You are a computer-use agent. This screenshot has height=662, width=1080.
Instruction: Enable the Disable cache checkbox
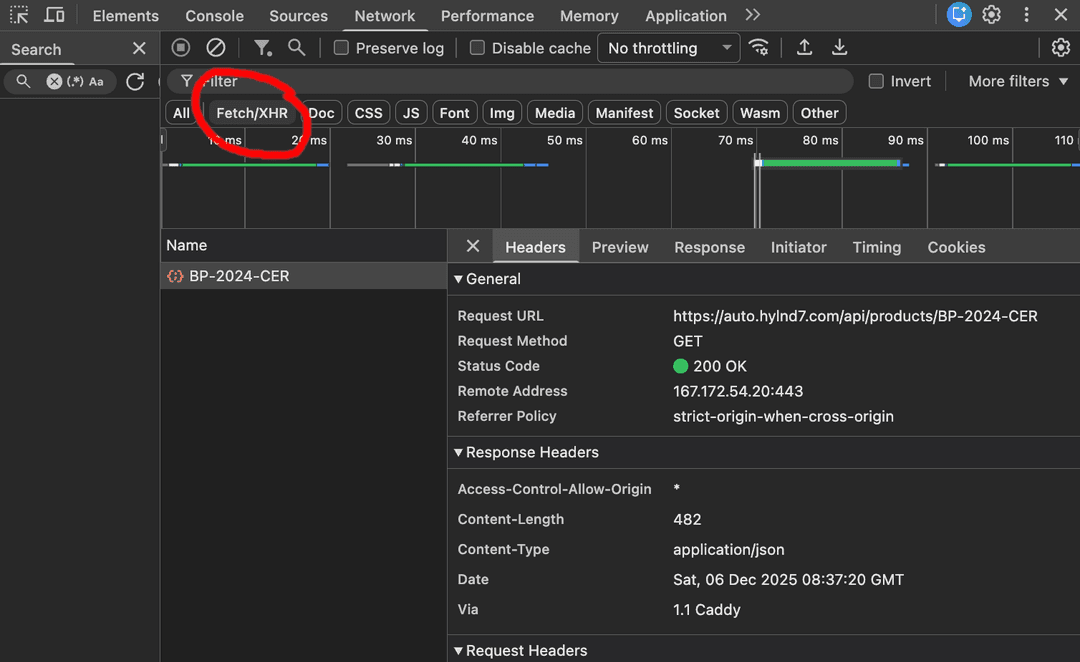(477, 48)
